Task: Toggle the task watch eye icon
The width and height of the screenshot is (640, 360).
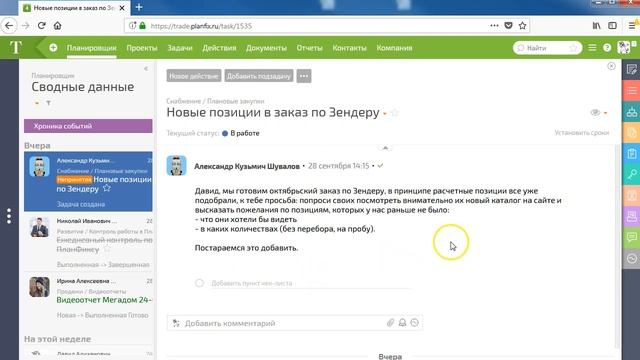Action: (595, 113)
